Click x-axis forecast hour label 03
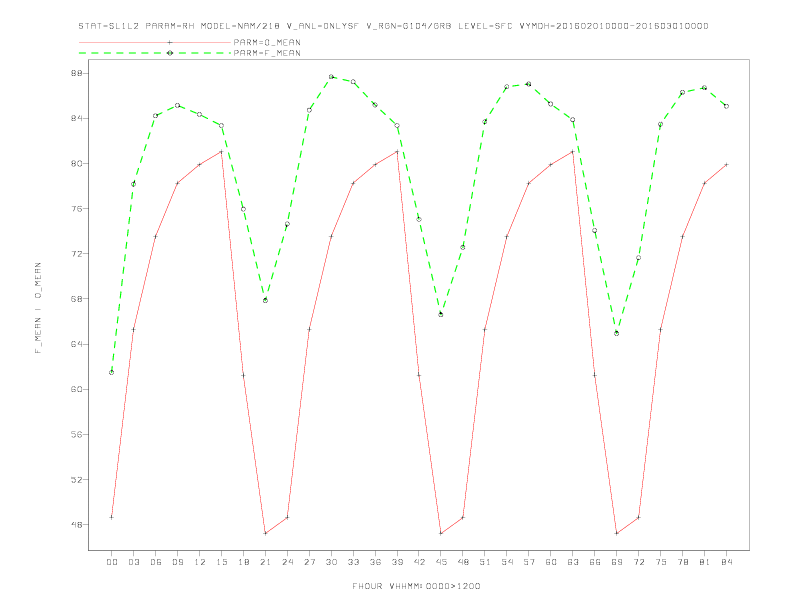 133,562
